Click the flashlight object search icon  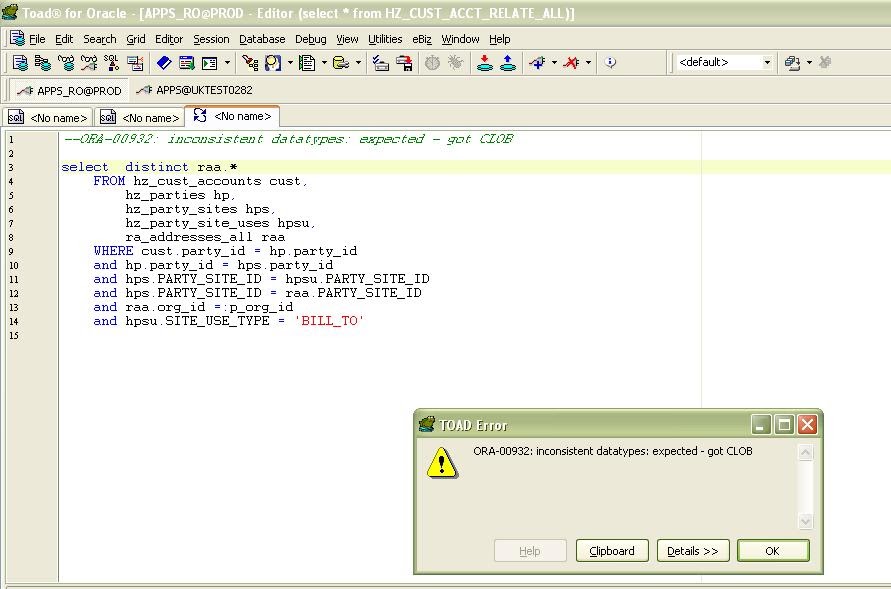coord(250,62)
